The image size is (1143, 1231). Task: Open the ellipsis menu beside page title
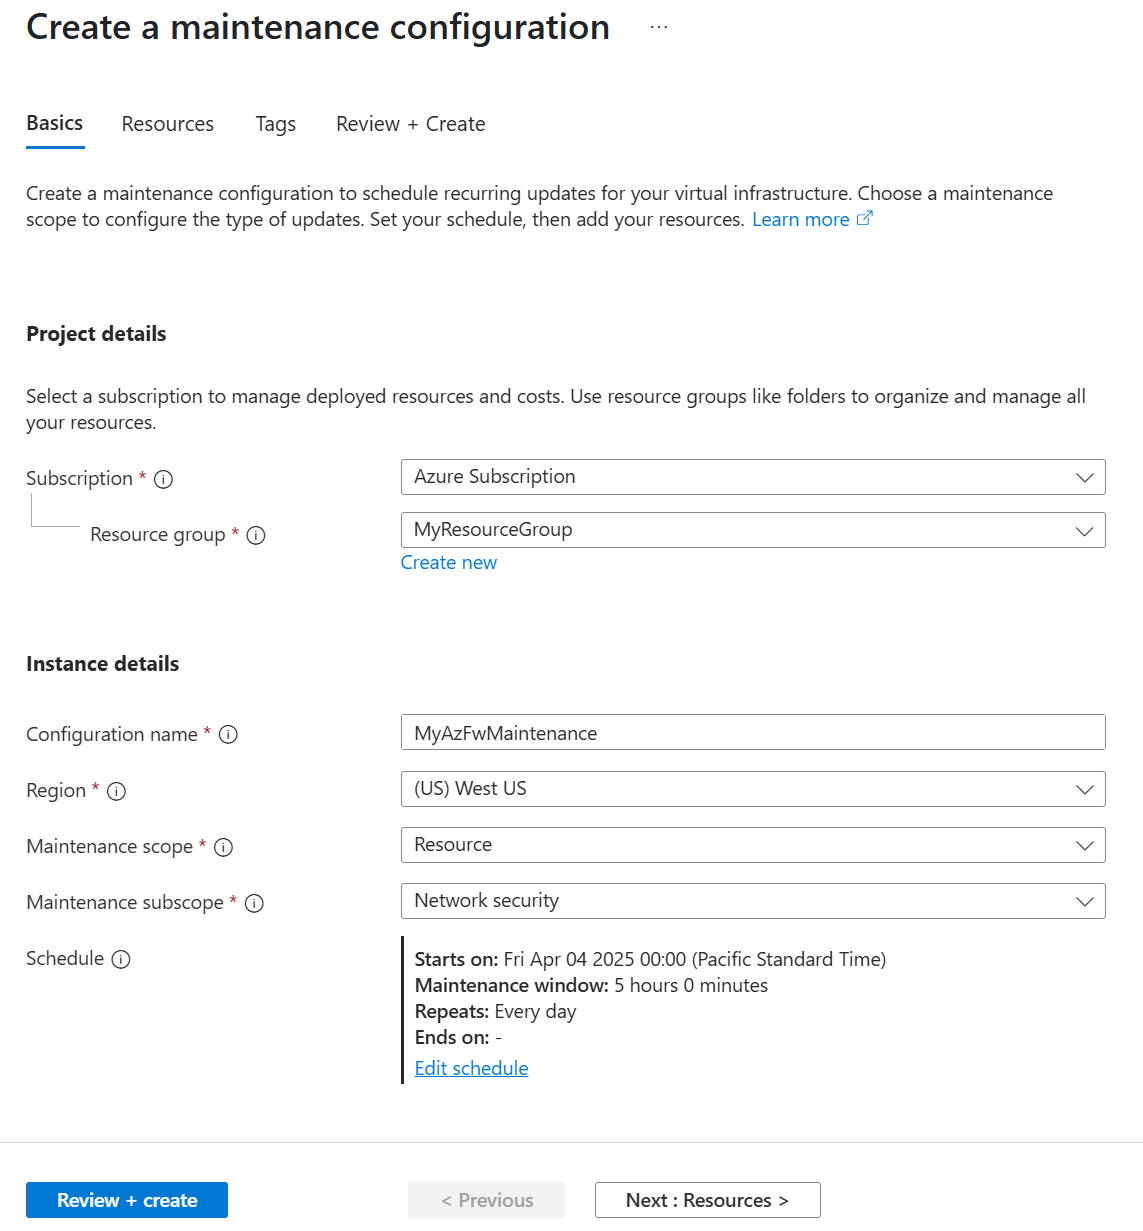658,27
